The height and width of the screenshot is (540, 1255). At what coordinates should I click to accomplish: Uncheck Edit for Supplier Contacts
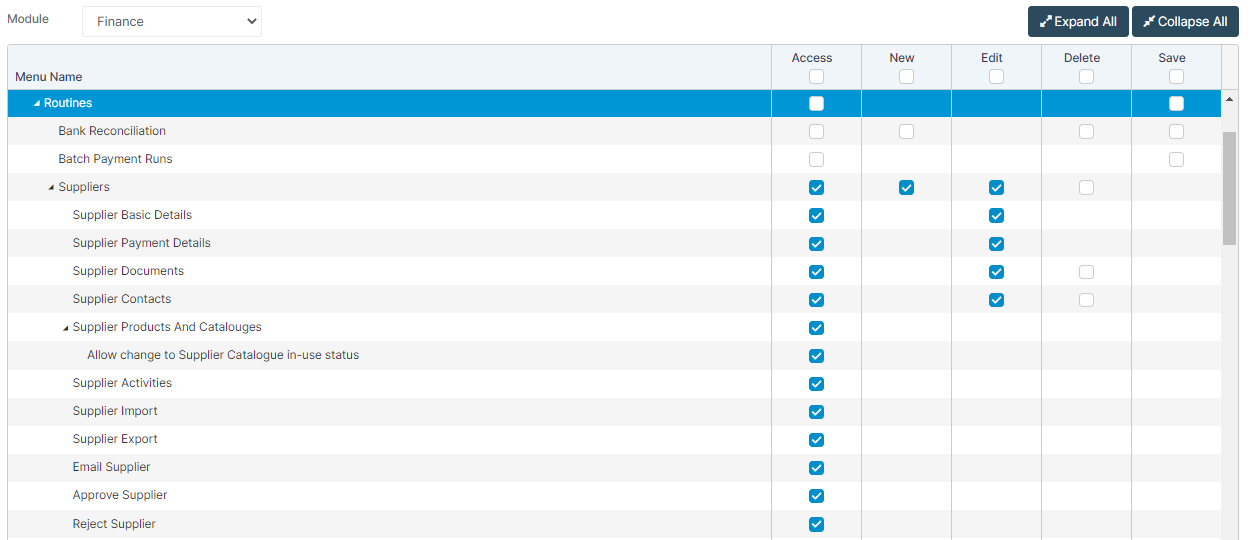tap(996, 299)
